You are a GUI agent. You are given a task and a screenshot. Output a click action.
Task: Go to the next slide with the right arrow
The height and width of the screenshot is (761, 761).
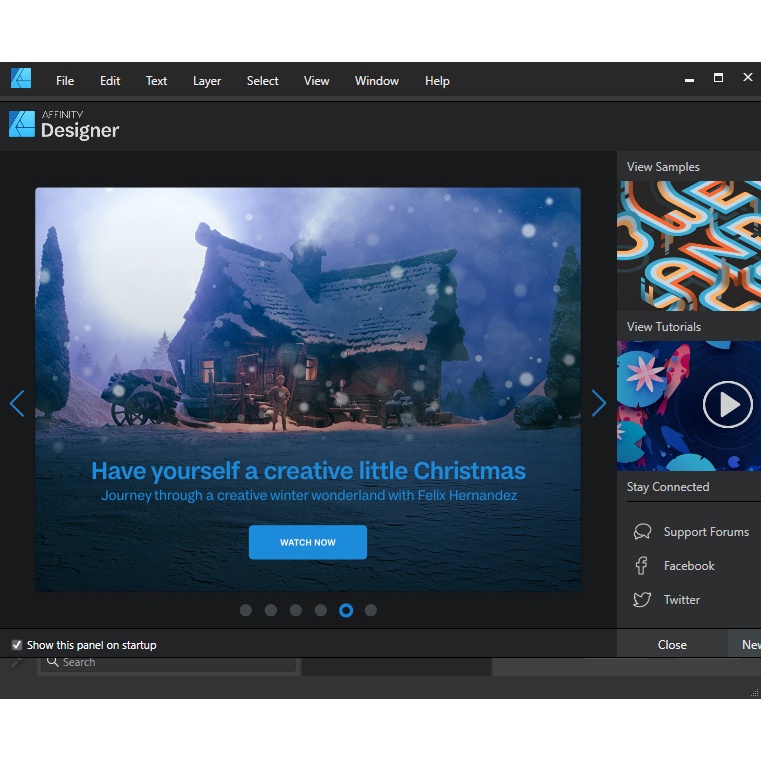pos(598,403)
